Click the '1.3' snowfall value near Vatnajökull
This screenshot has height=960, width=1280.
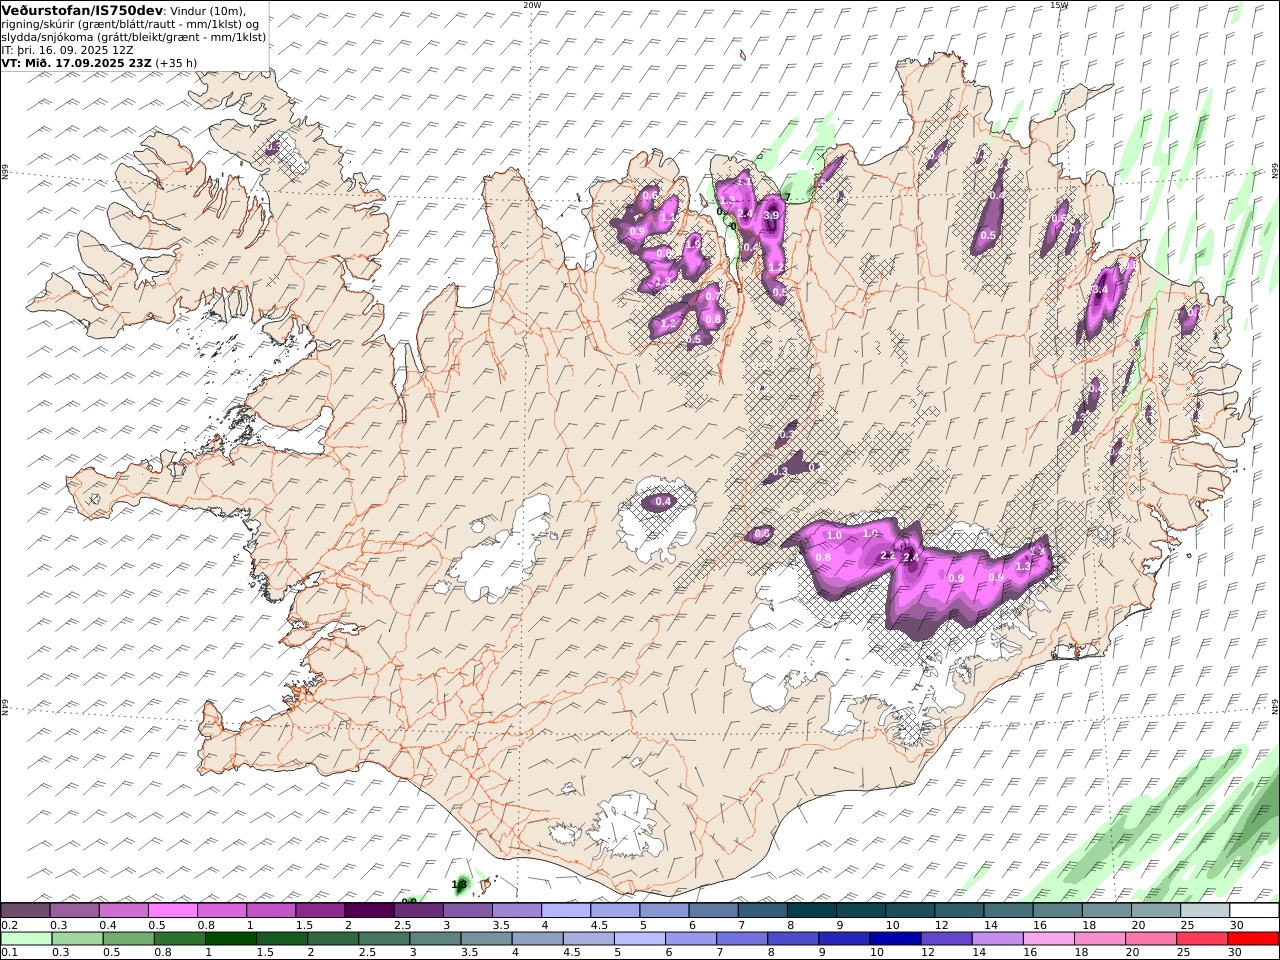[x=1022, y=566]
